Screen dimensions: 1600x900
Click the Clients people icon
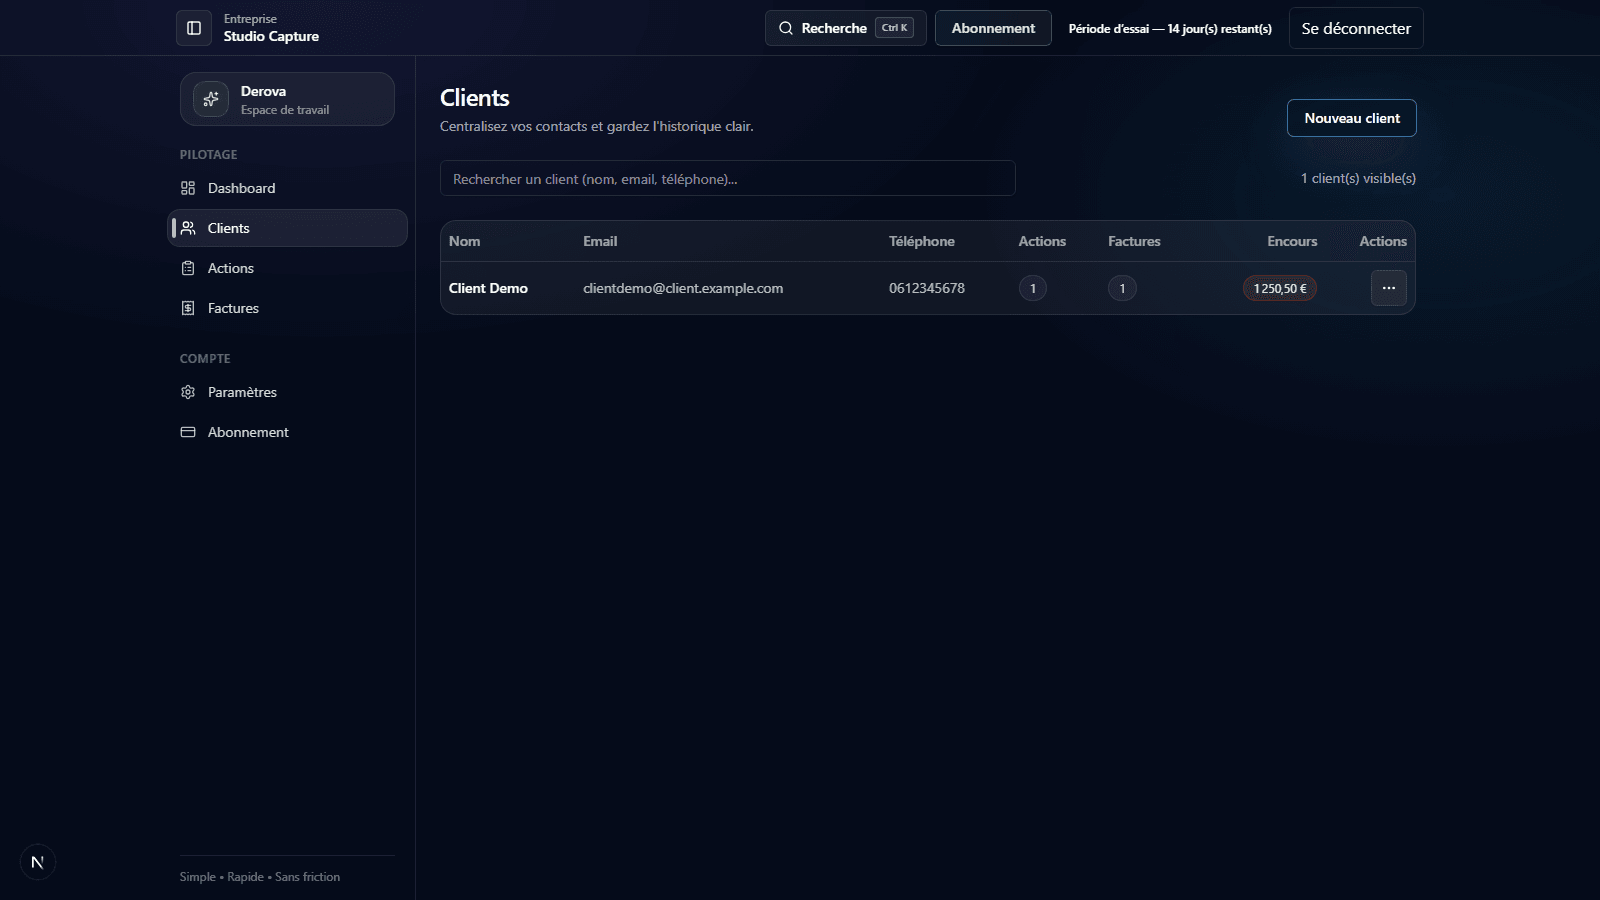point(188,228)
